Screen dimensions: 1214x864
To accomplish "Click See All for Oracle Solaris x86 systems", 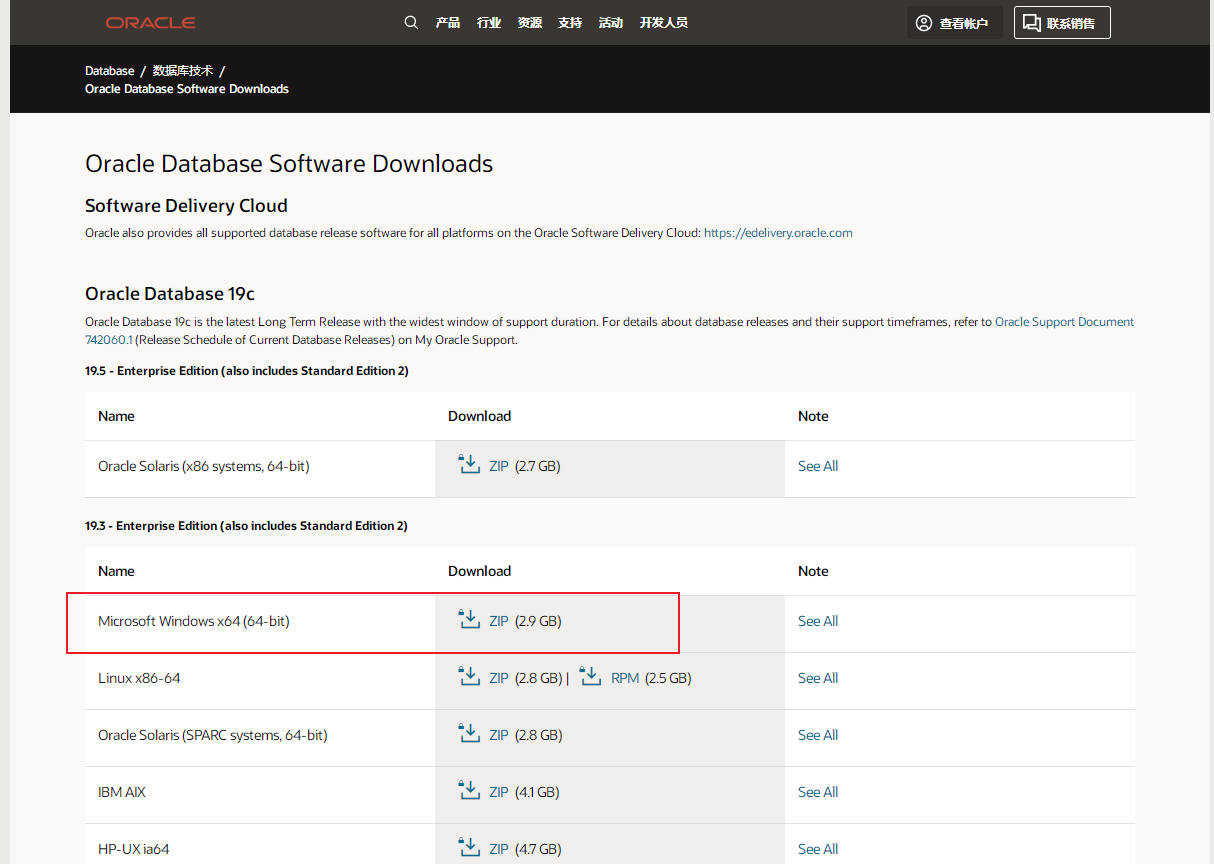I will pyautogui.click(x=818, y=466).
